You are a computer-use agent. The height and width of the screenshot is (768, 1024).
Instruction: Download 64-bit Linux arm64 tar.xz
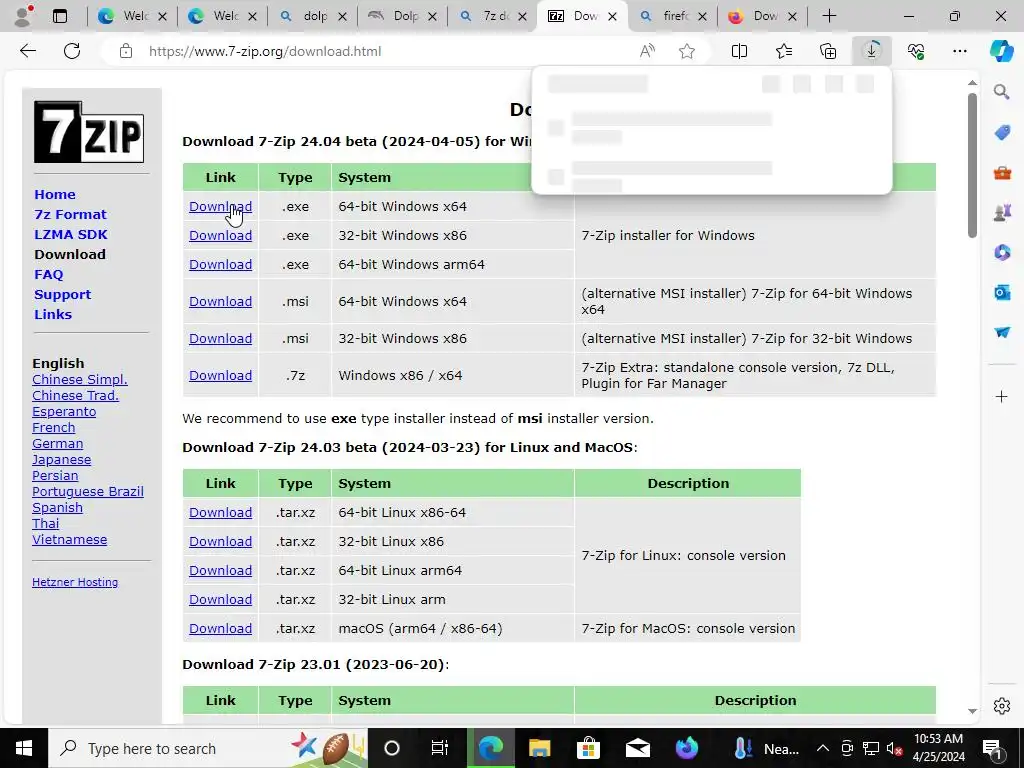pyautogui.click(x=220, y=570)
